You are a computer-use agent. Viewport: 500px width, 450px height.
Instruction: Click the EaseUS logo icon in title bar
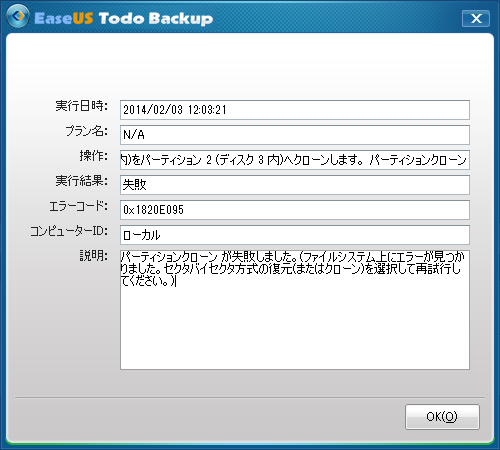(18, 16)
